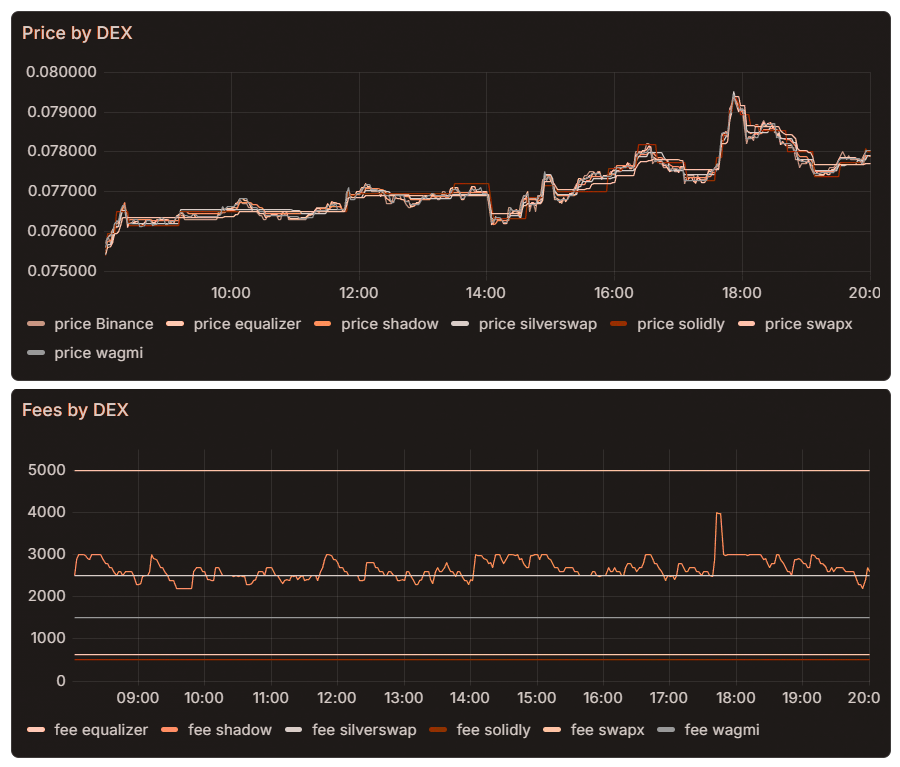Click the fee spike near 18:00 on the chart
The height and width of the screenshot is (767, 900).
point(716,513)
